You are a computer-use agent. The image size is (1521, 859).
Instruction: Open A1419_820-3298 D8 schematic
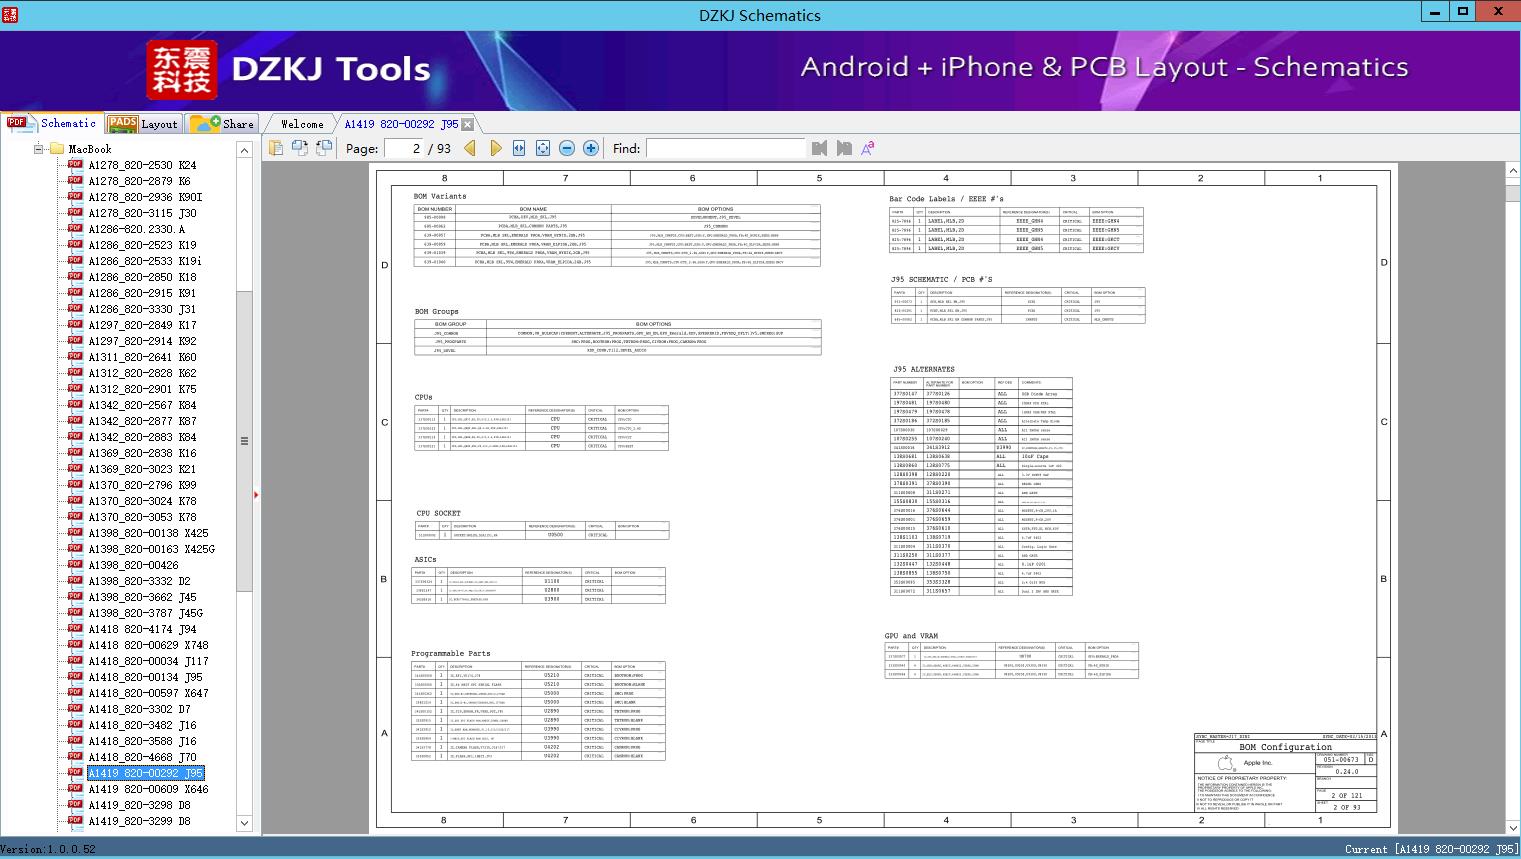[x=139, y=805]
